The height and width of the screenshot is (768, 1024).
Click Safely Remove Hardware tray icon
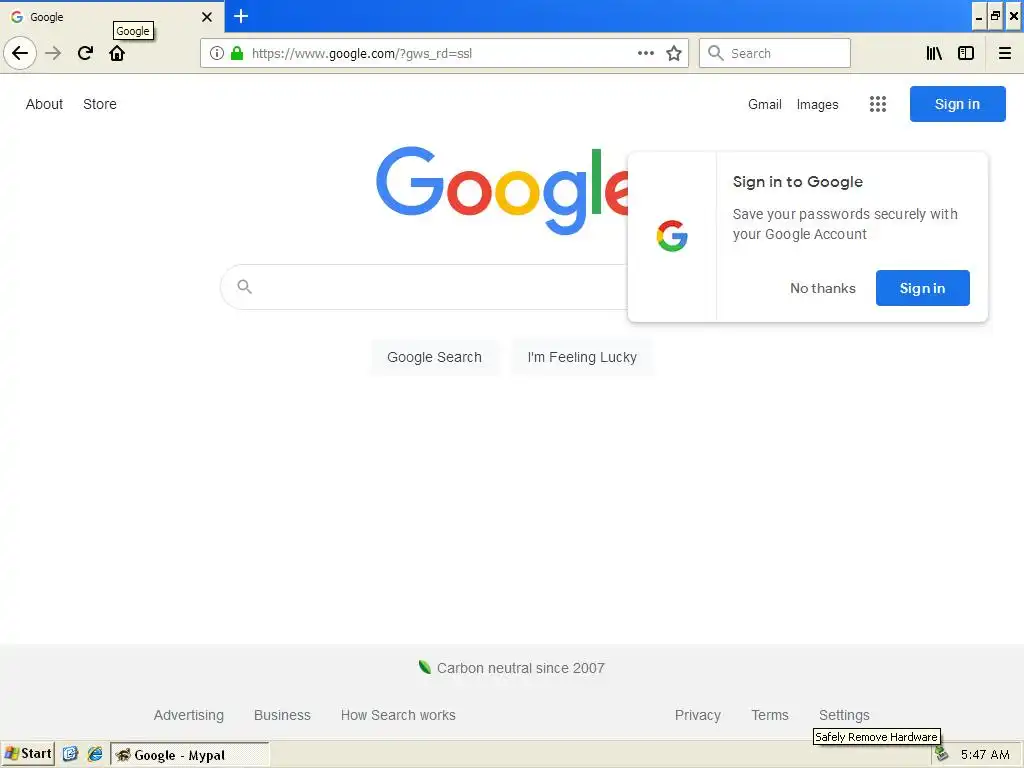[x=942, y=754]
